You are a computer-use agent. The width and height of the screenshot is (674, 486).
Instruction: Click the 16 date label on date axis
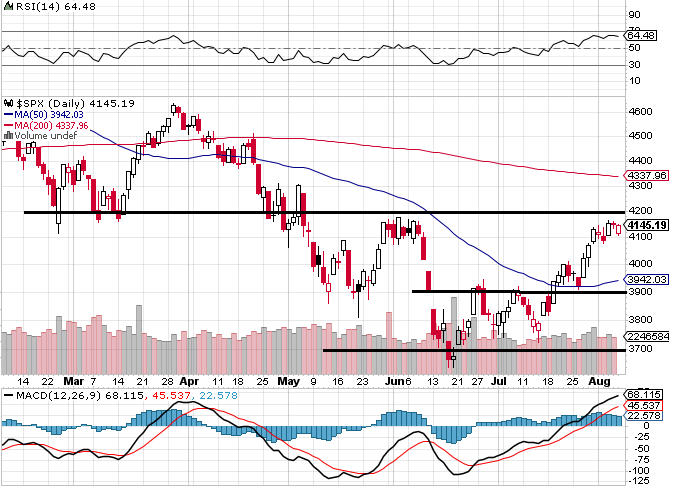[338, 382]
